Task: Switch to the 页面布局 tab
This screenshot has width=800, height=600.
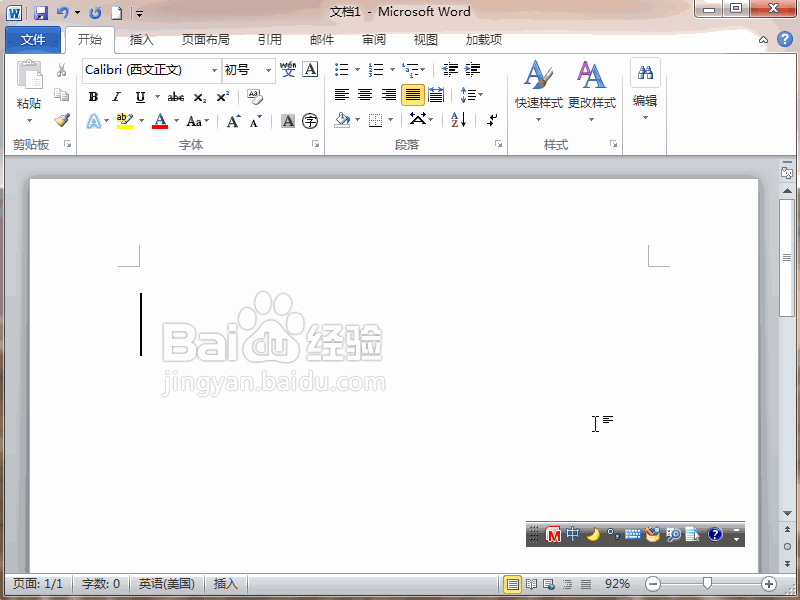Action: pos(205,40)
